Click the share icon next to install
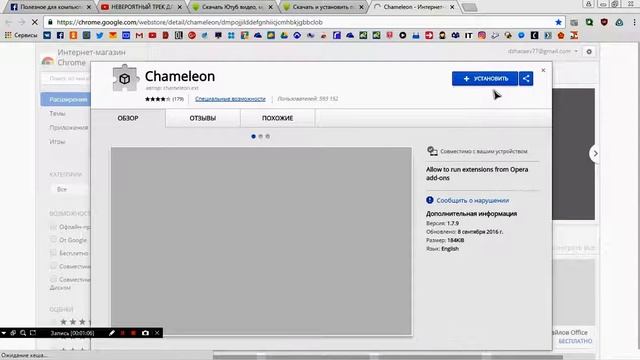 (x=526, y=78)
